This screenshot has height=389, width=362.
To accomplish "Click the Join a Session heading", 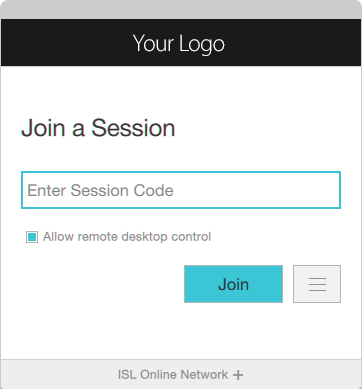I will click(98, 128).
